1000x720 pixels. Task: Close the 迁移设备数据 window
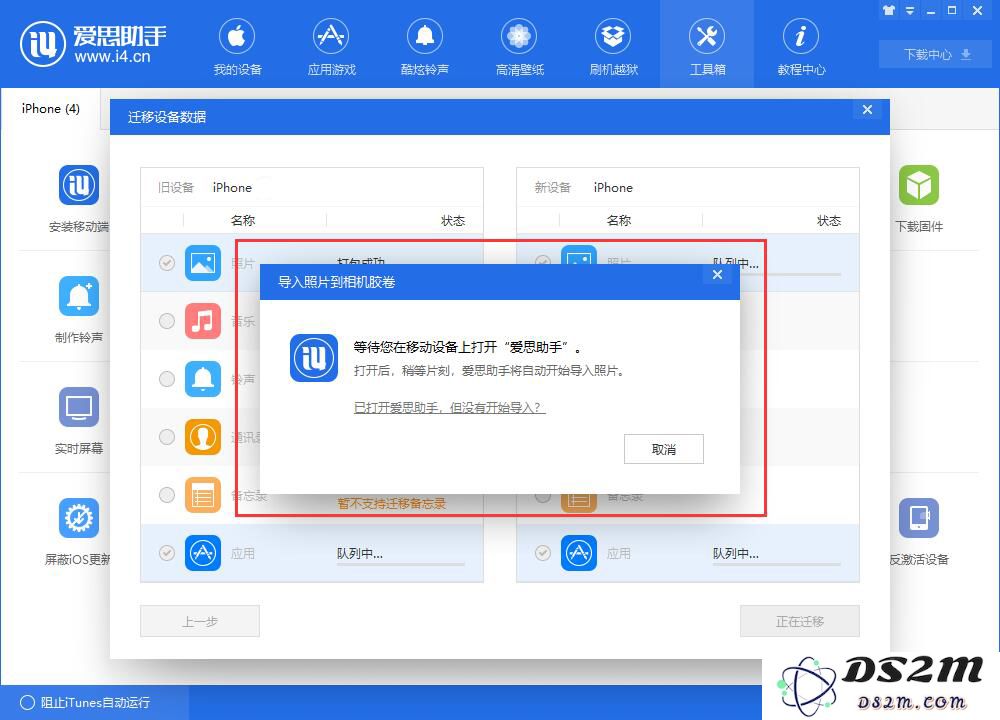[867, 110]
